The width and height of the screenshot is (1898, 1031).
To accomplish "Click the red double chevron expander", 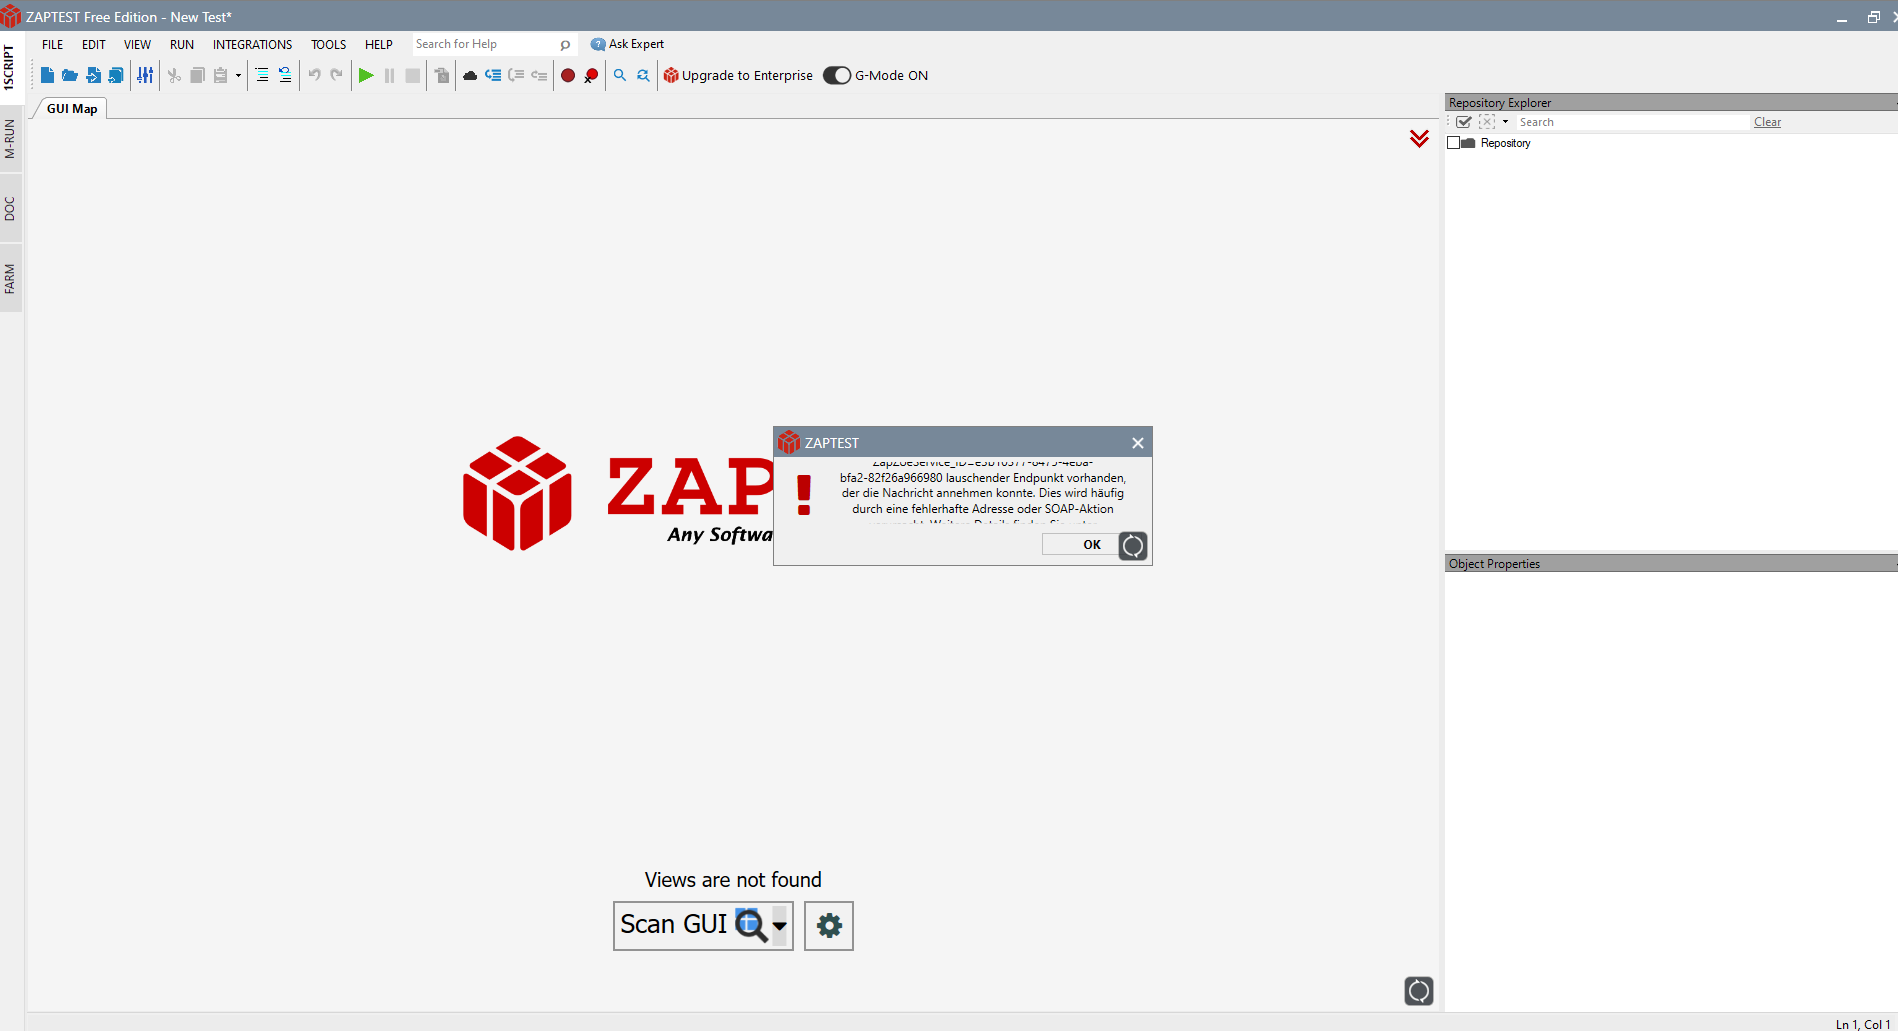I will click(1419, 138).
